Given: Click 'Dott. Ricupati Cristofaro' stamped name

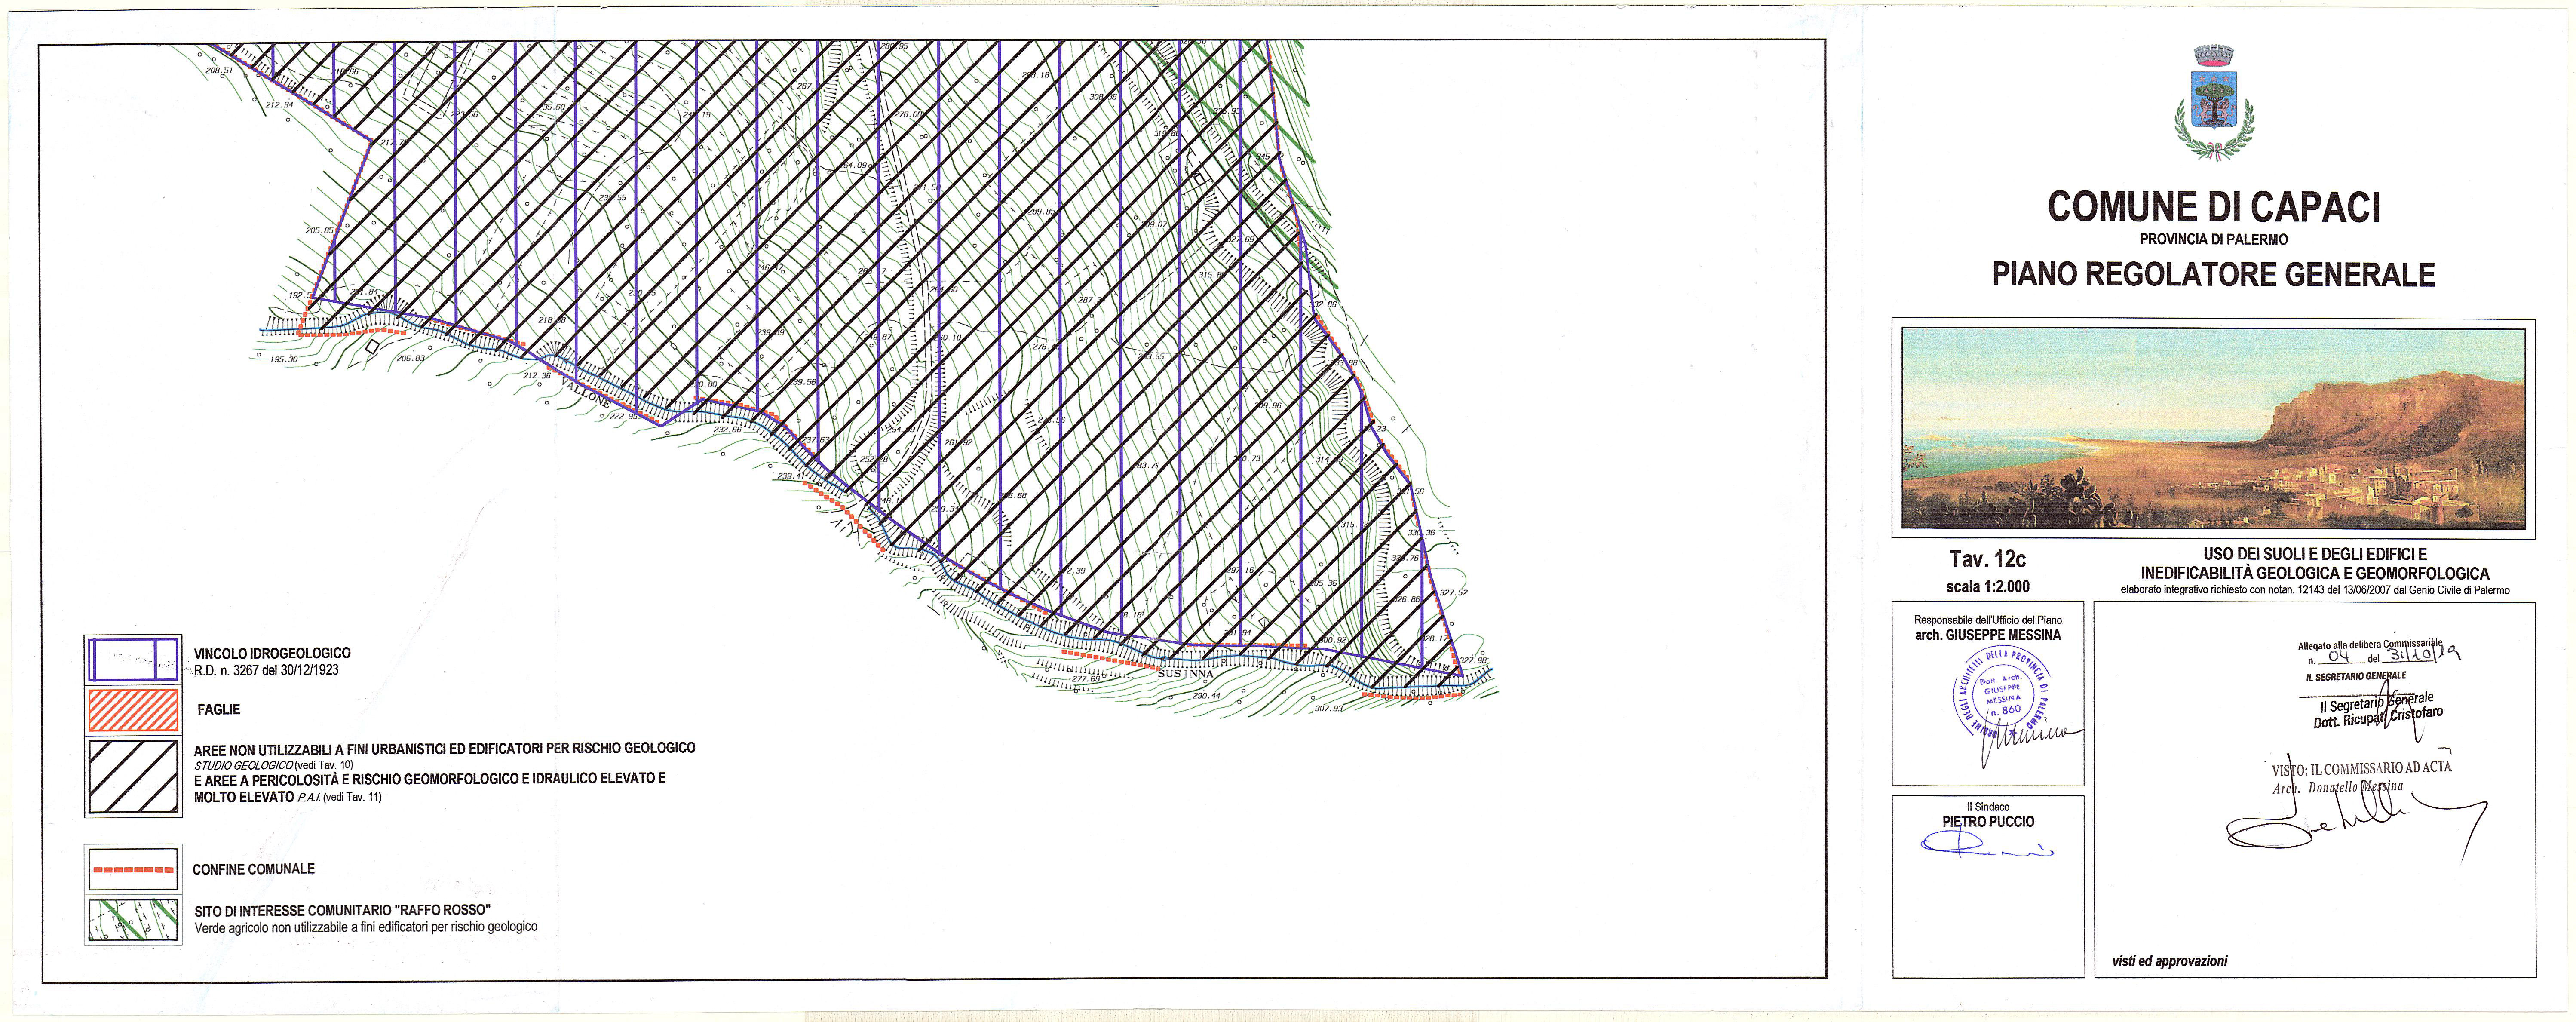Looking at the screenshot, I should click(2377, 717).
